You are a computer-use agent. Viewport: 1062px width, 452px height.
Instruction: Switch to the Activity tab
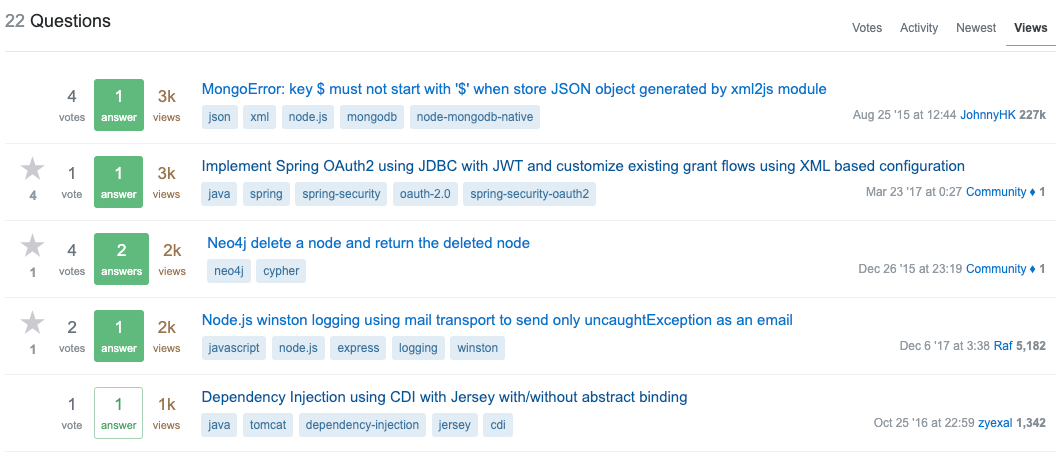tap(919, 28)
